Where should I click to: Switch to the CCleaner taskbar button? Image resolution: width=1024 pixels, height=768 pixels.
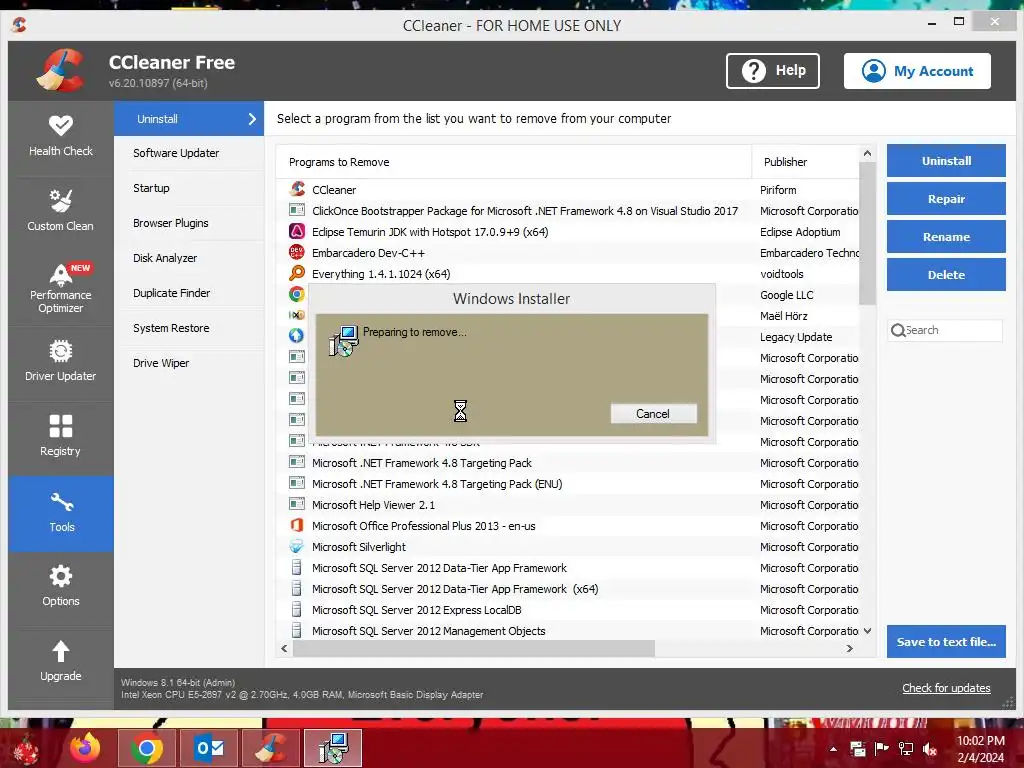click(x=270, y=748)
